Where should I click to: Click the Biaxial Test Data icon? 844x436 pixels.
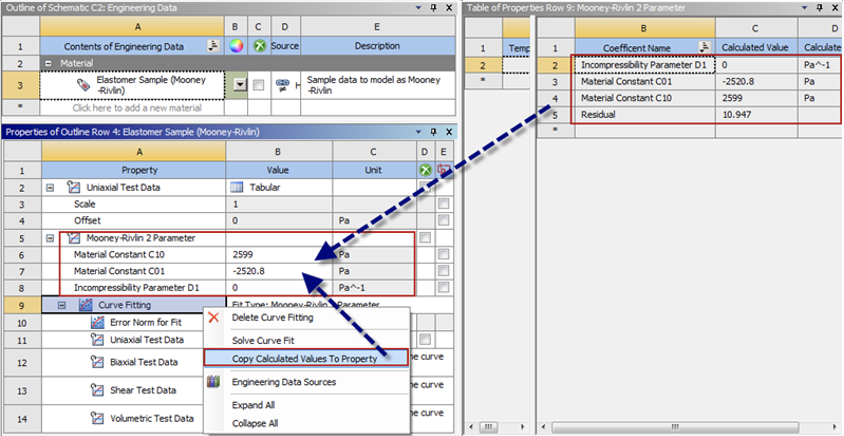tap(97, 362)
